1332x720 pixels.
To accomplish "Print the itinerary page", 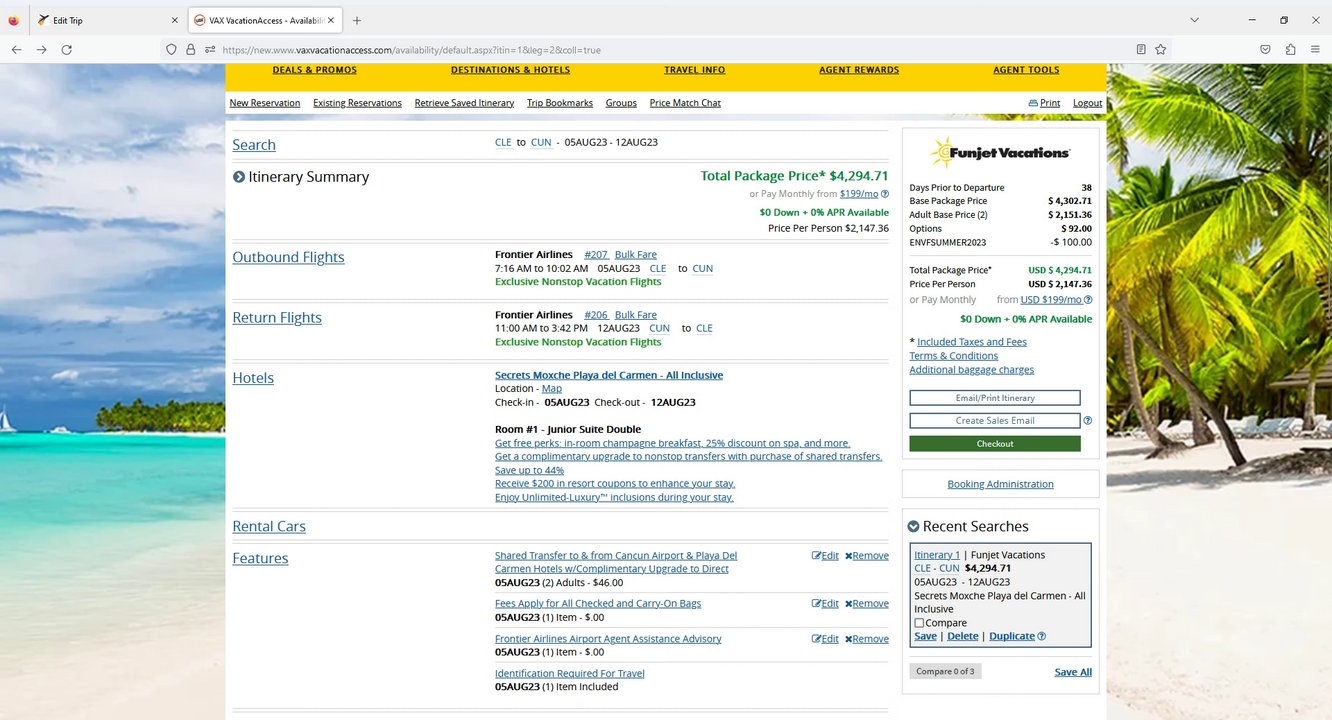I will pyautogui.click(x=1044, y=103).
